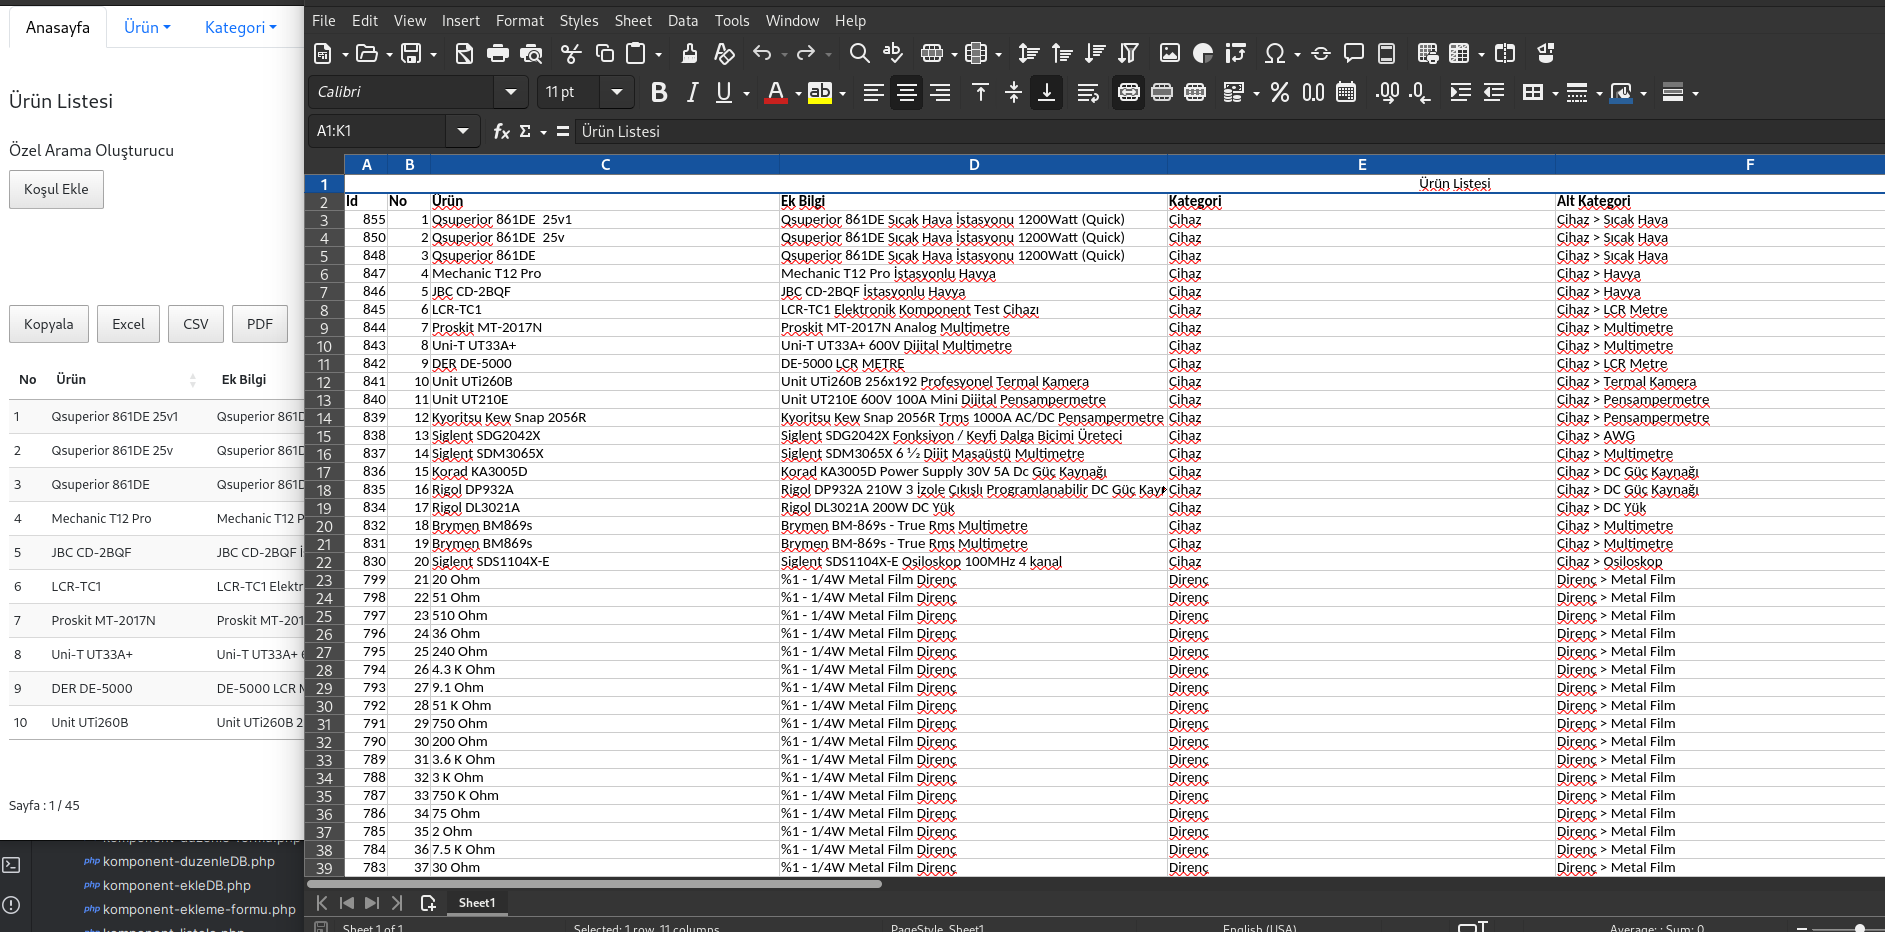The image size is (1885, 932).
Task: Open the 11 pt font size dropdown
Action: click(x=617, y=92)
